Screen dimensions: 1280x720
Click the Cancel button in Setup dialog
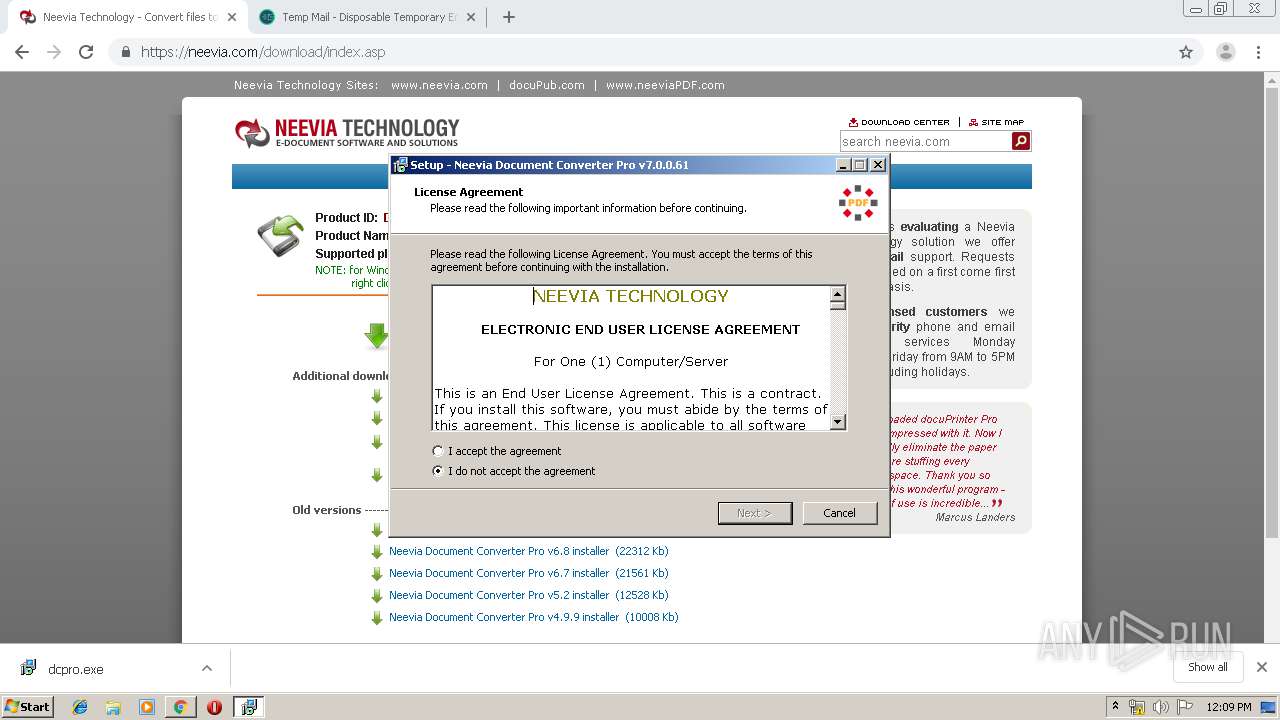(x=839, y=513)
